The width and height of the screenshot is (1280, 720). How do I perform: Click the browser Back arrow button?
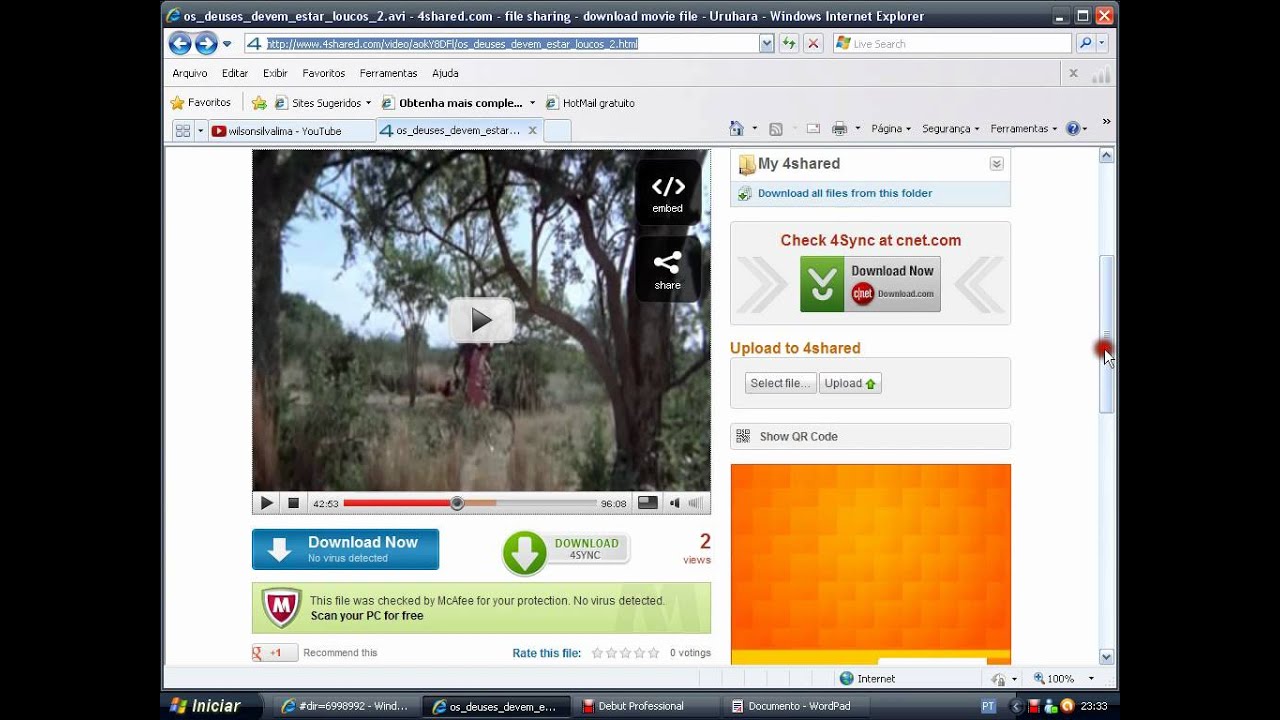180,43
